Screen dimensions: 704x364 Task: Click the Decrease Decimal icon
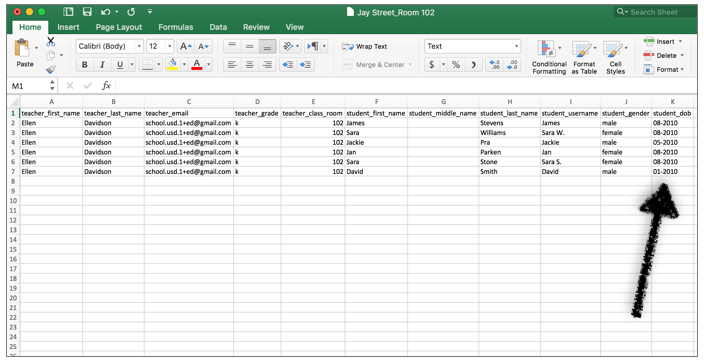[x=512, y=65]
